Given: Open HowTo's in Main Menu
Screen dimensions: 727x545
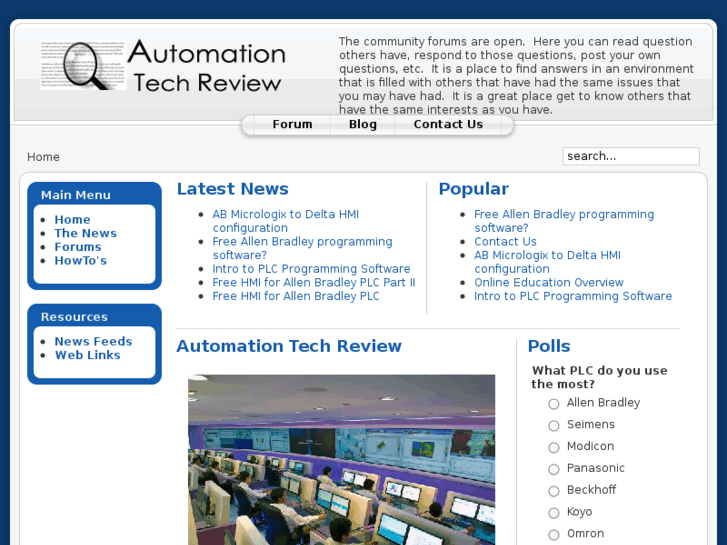Looking at the screenshot, I should pos(80,260).
